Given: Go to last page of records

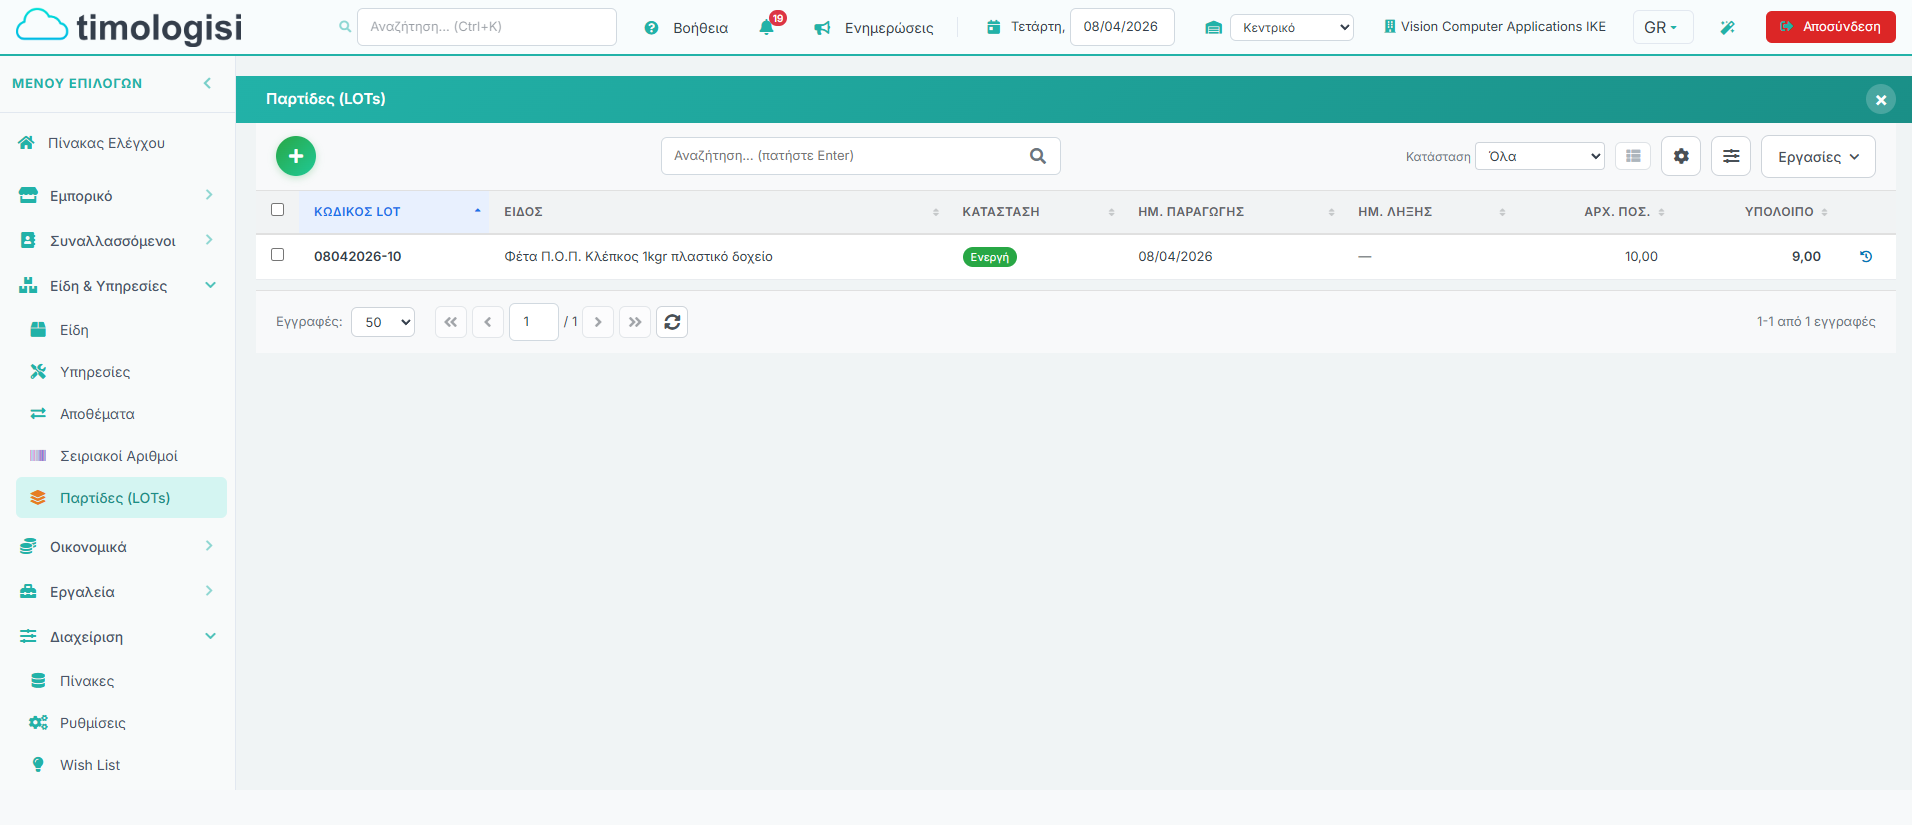Looking at the screenshot, I should coord(635,322).
